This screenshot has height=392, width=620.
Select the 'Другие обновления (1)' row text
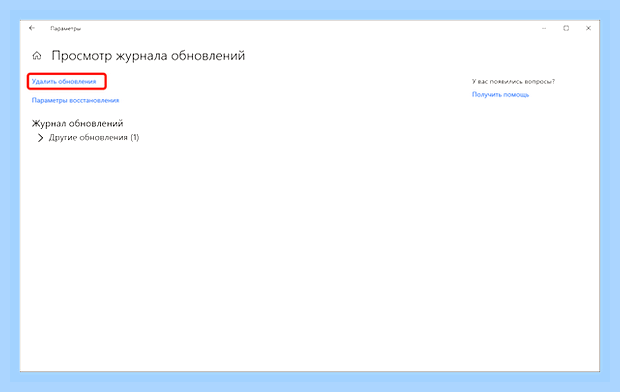click(x=94, y=138)
